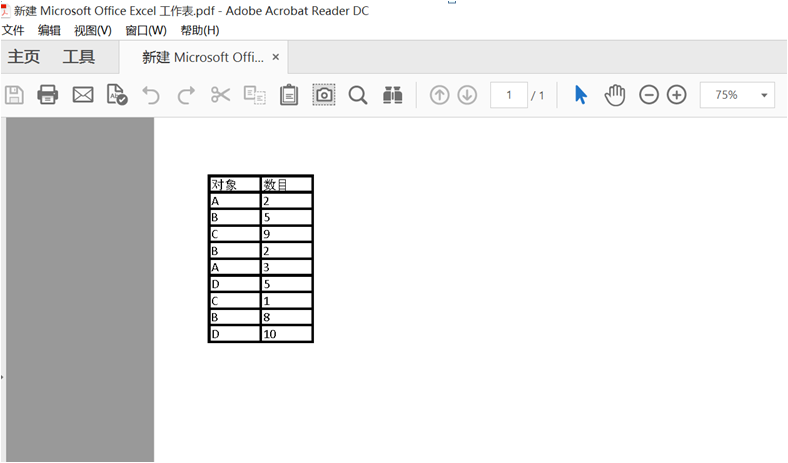
Task: Zoom out with minus button
Action: (649, 95)
